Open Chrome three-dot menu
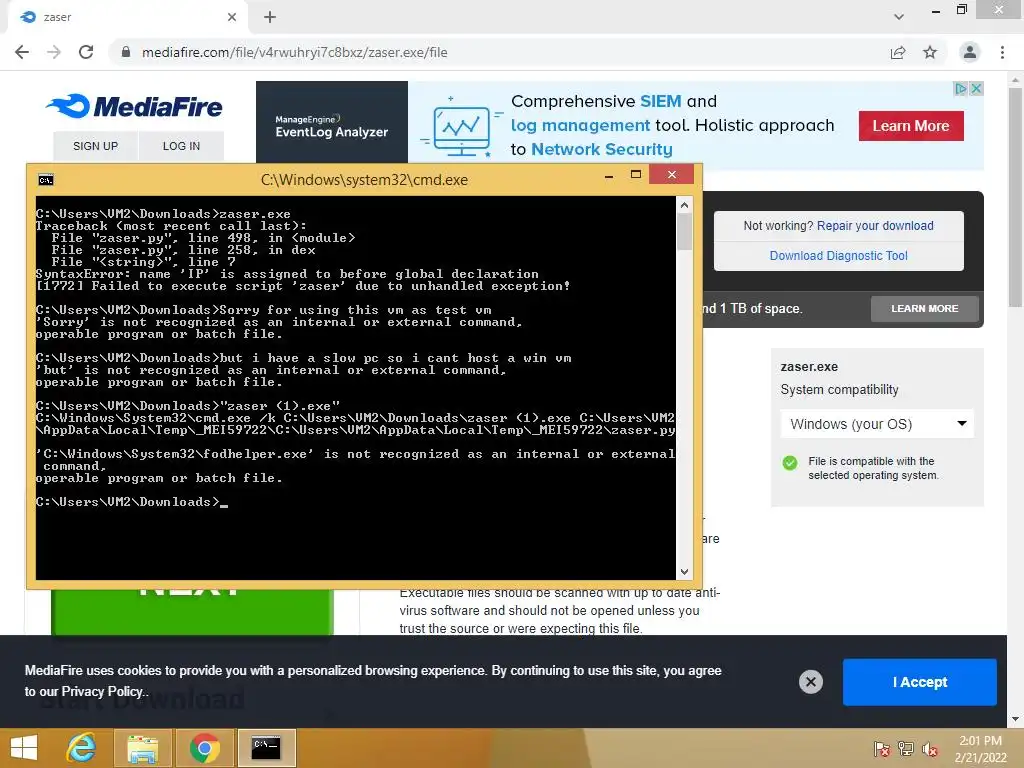Screen dimensions: 1024x768 point(1002,52)
